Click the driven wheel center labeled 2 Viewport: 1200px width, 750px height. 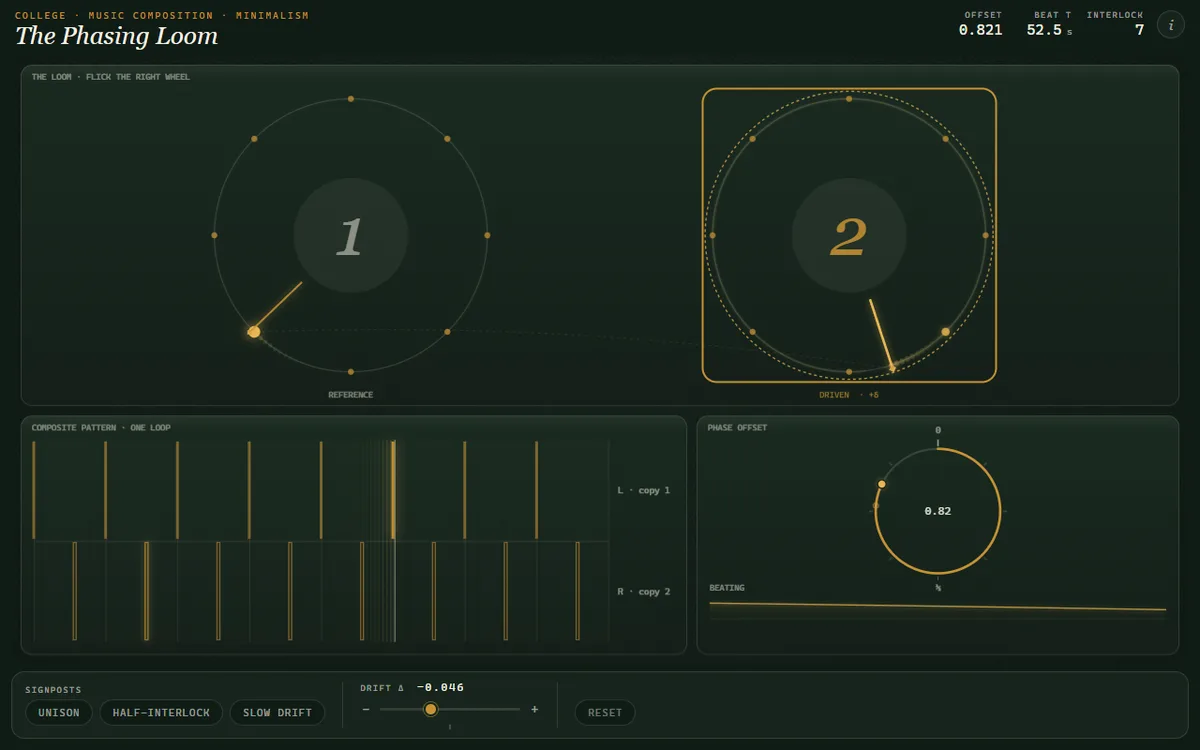click(849, 236)
